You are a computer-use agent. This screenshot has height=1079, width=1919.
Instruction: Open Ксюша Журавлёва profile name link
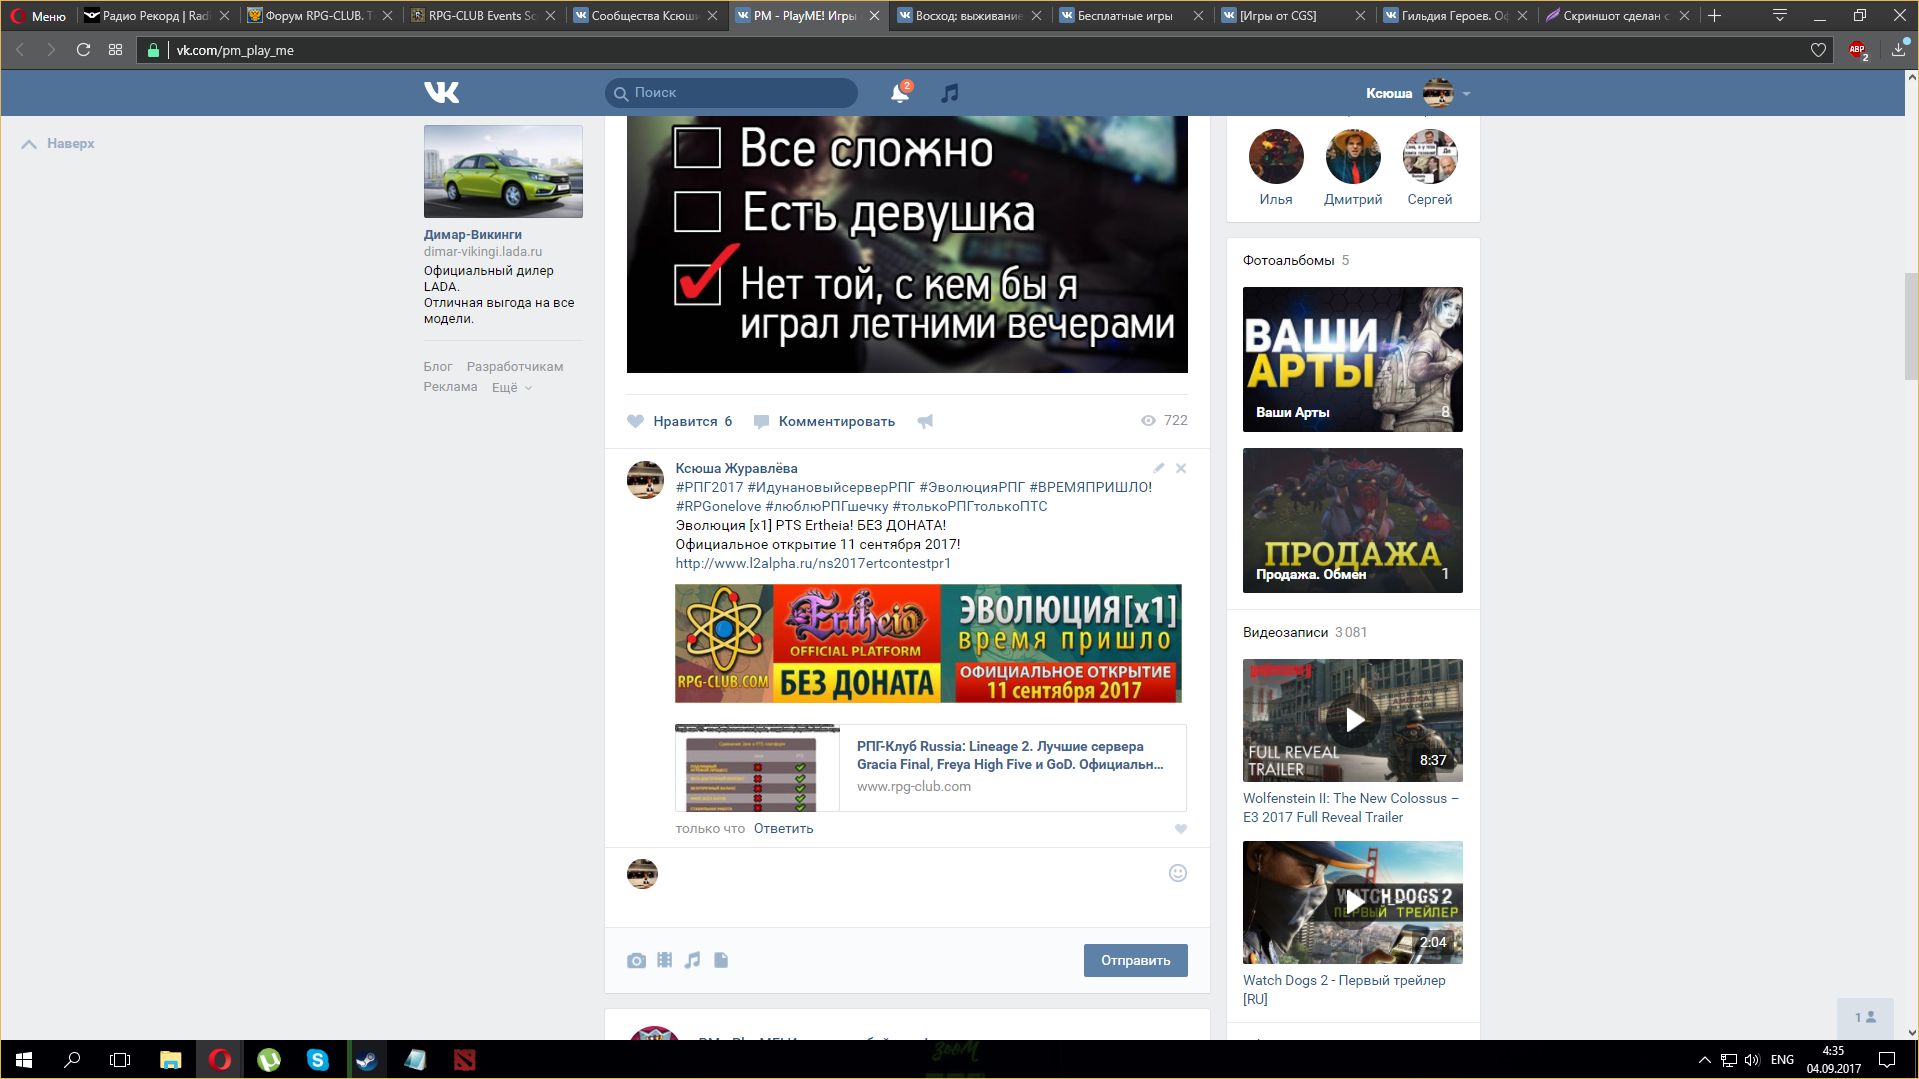click(736, 468)
